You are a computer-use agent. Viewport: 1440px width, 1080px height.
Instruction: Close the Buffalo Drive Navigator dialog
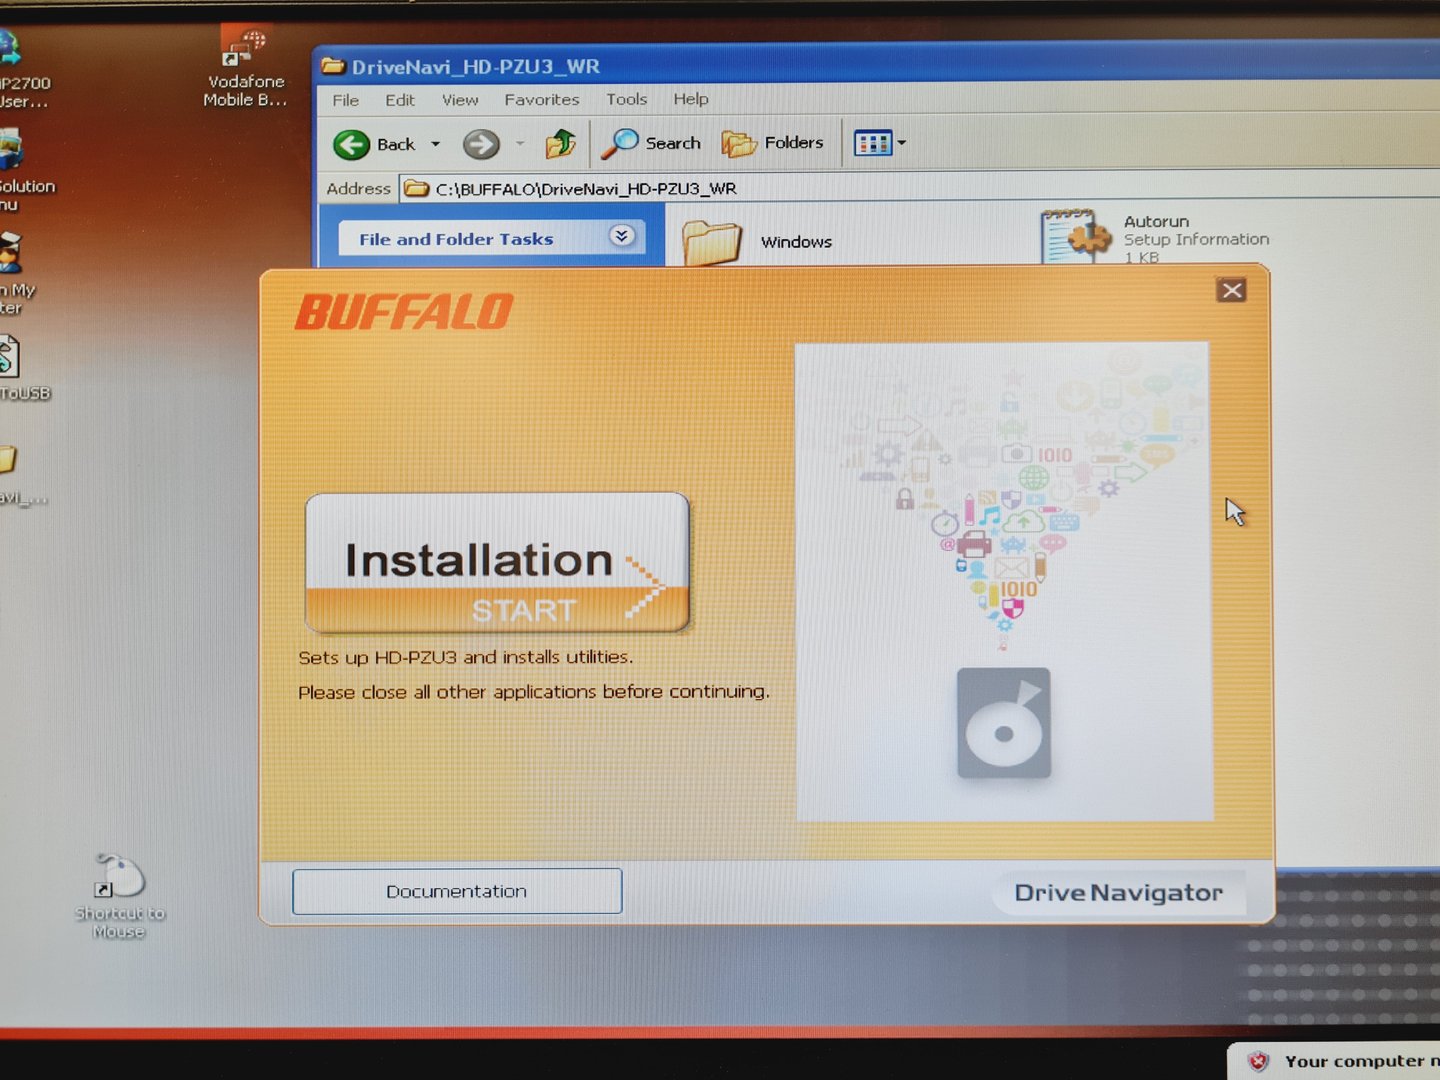coord(1231,290)
